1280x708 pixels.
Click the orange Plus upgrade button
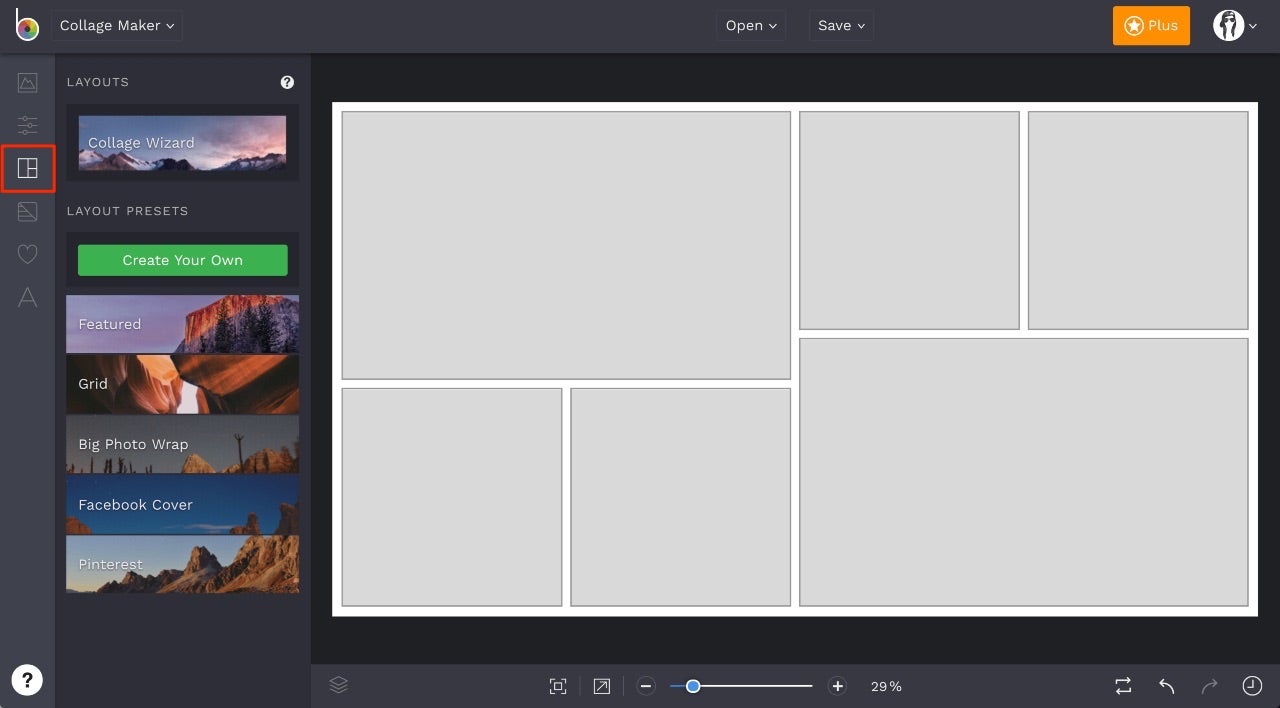(1151, 25)
